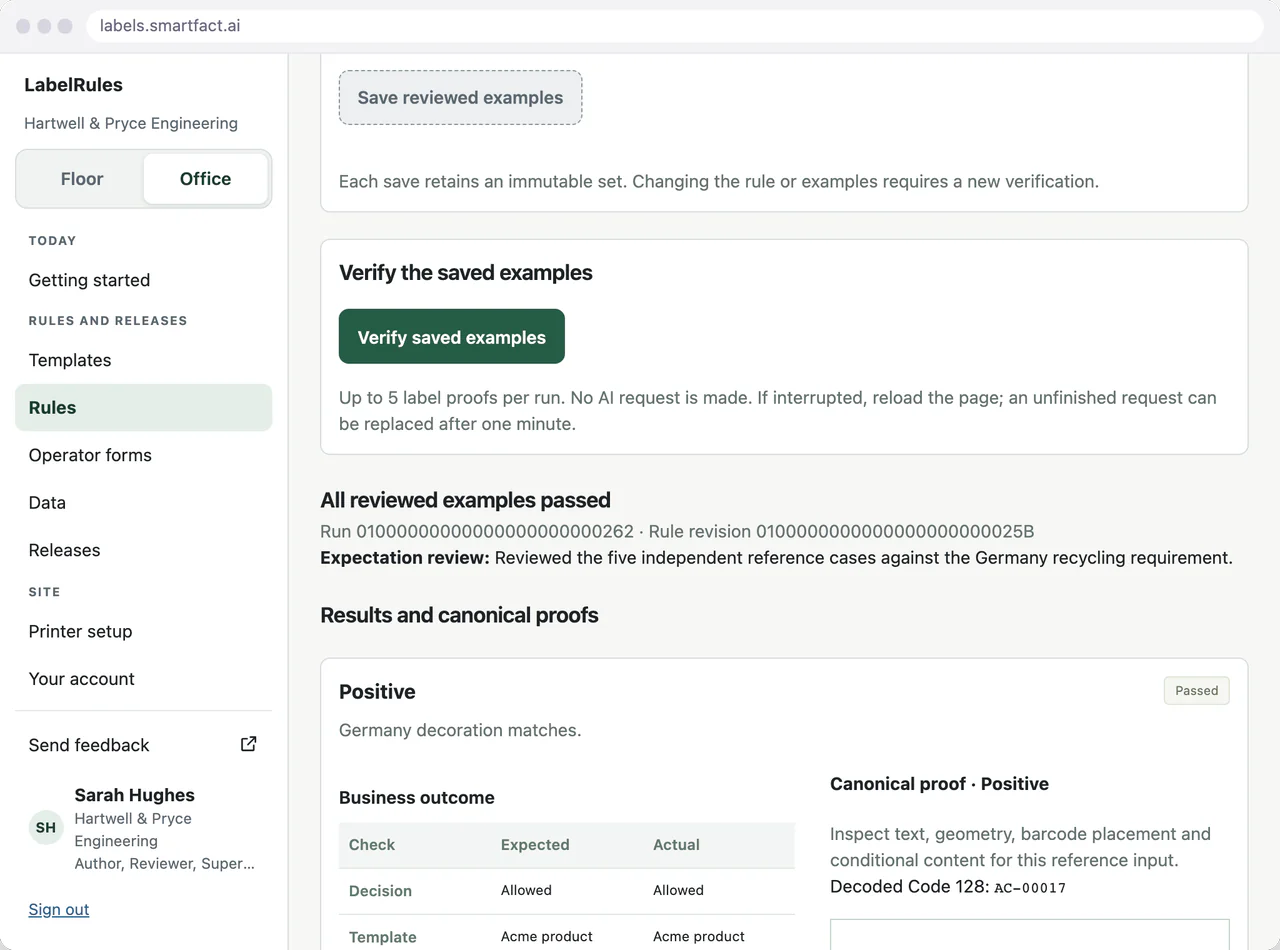
Task: Click Hartwell & Pryce Engineering under LabelRules
Action: point(131,123)
